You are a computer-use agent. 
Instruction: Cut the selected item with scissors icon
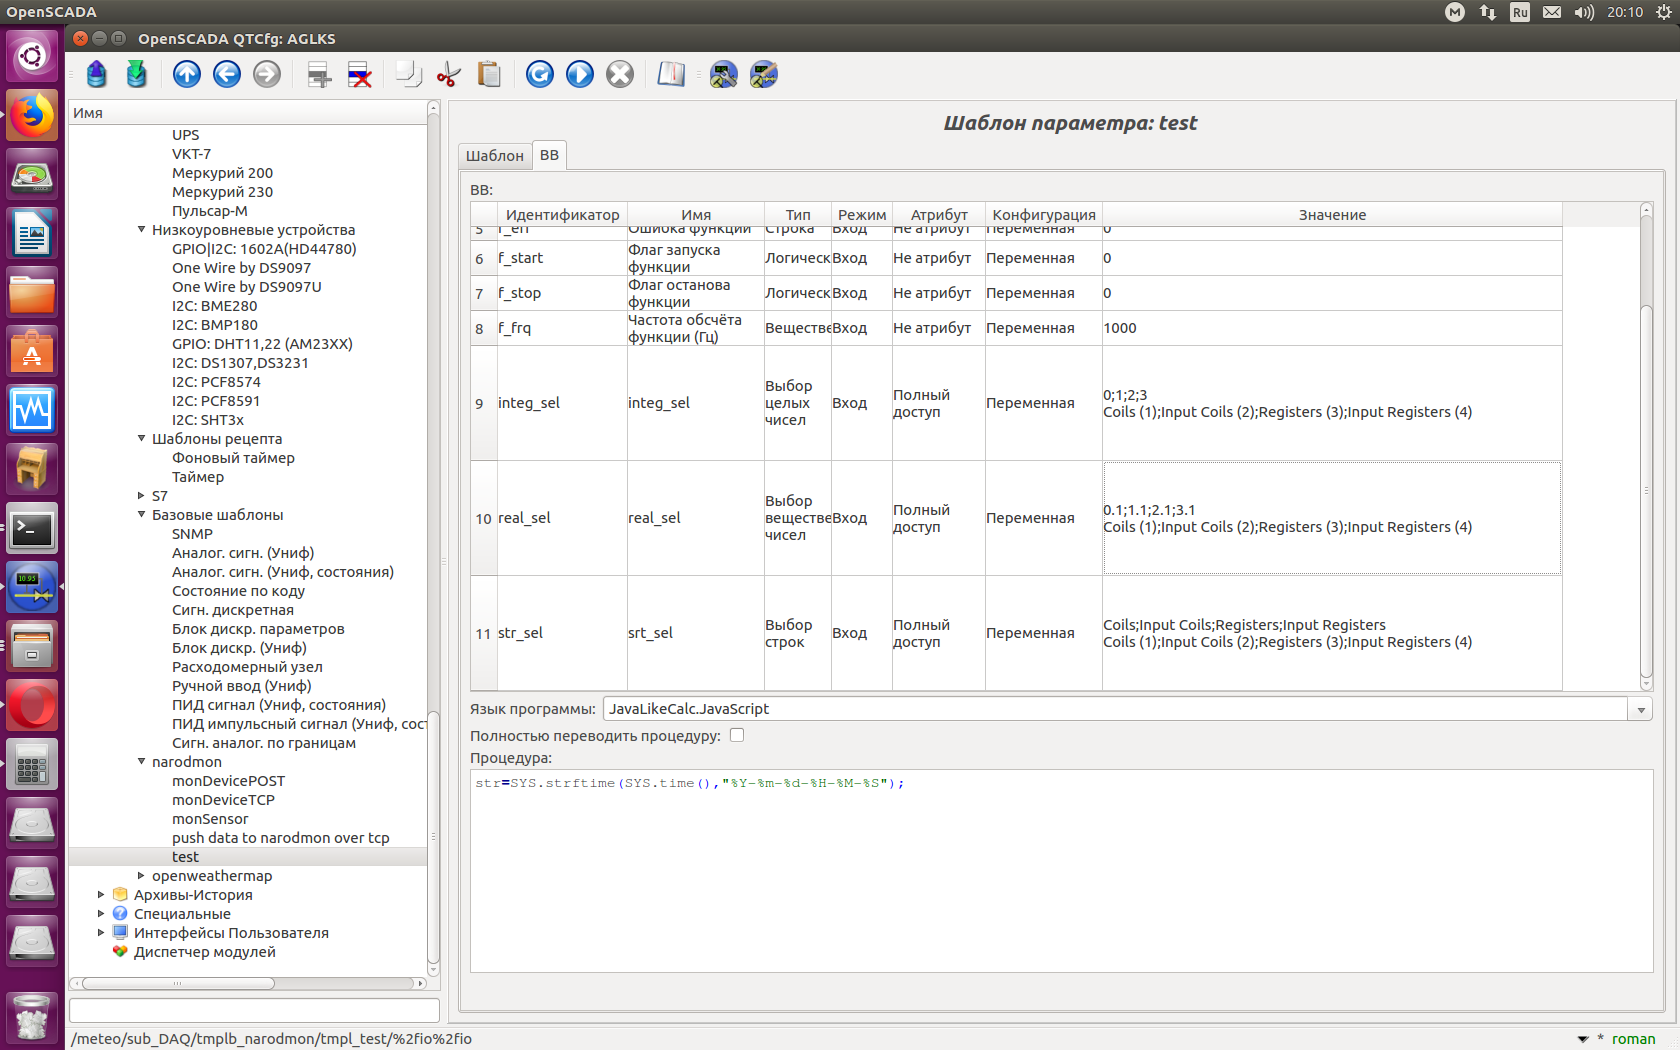pos(449,74)
